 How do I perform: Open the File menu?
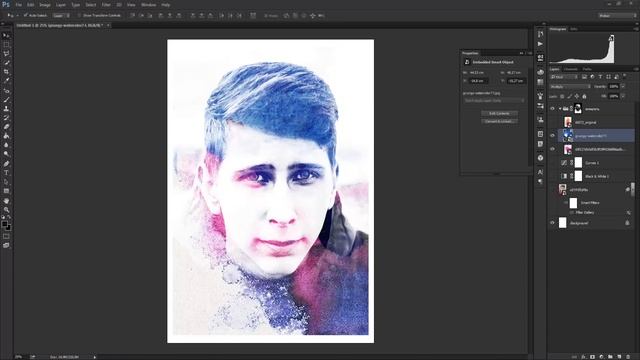(19, 5)
